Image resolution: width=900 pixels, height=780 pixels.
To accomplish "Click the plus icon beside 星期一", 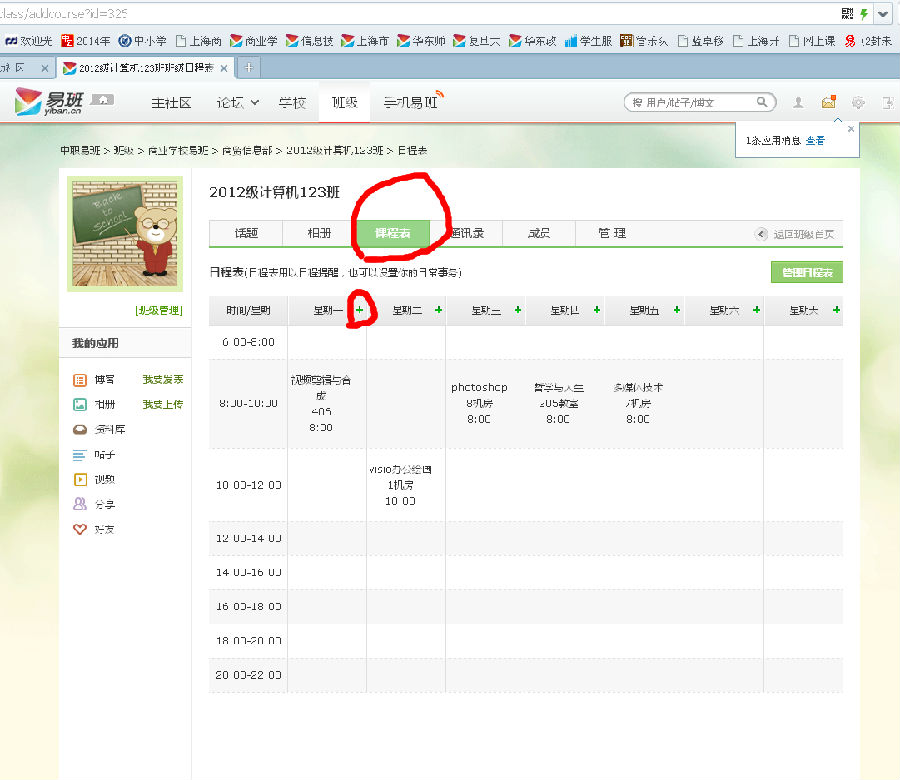I will (360, 311).
